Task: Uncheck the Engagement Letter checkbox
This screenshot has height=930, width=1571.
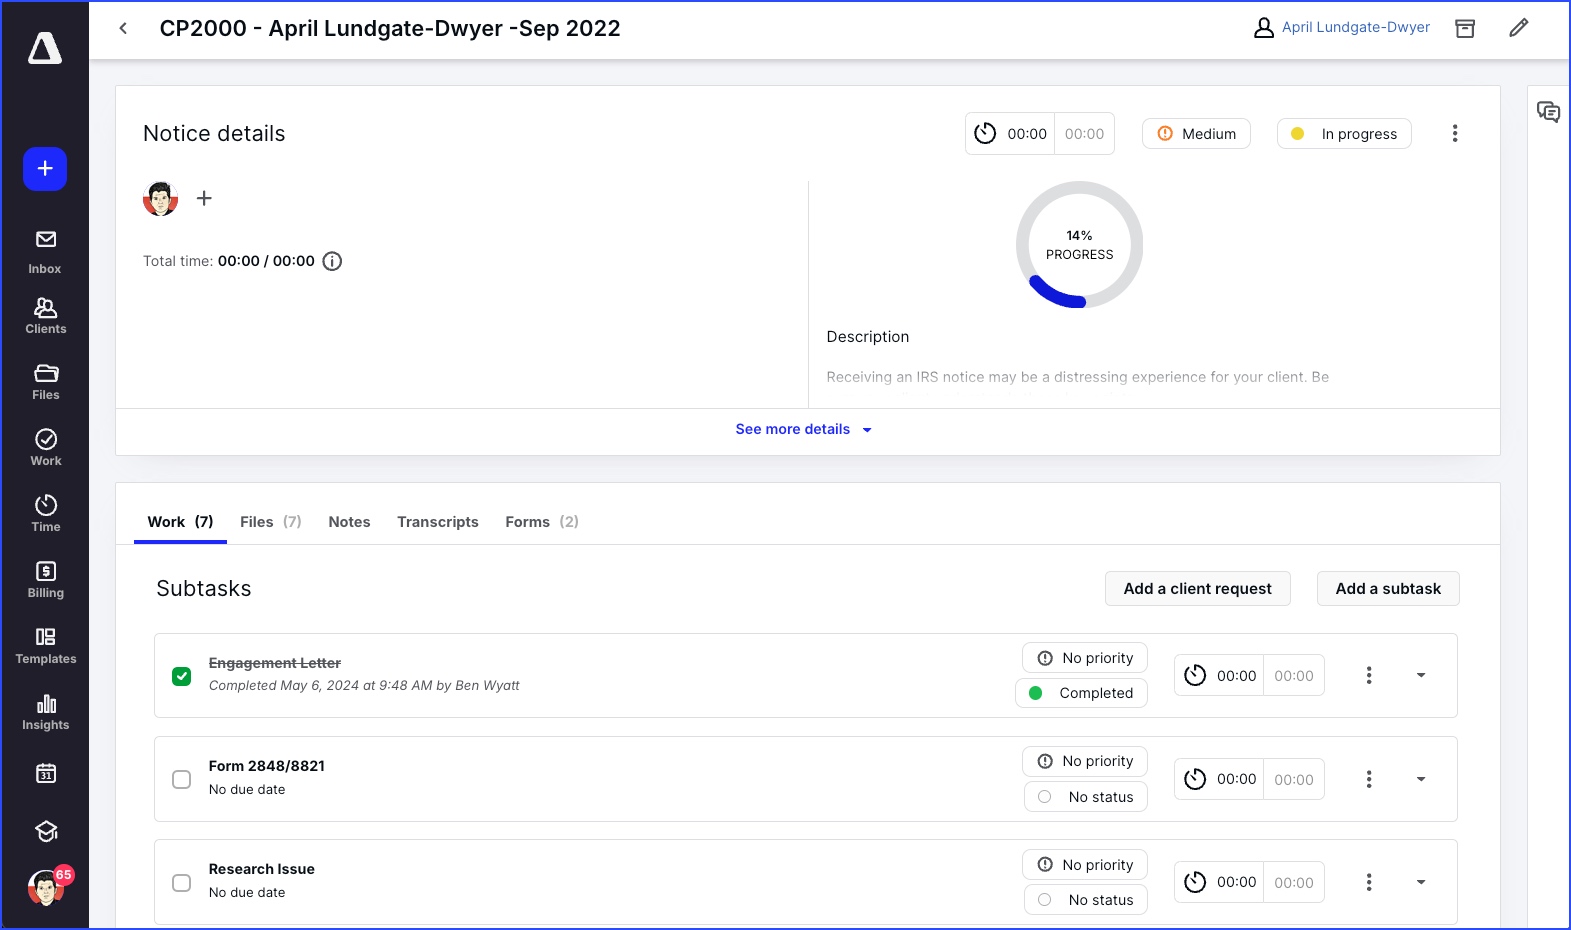Action: [181, 676]
